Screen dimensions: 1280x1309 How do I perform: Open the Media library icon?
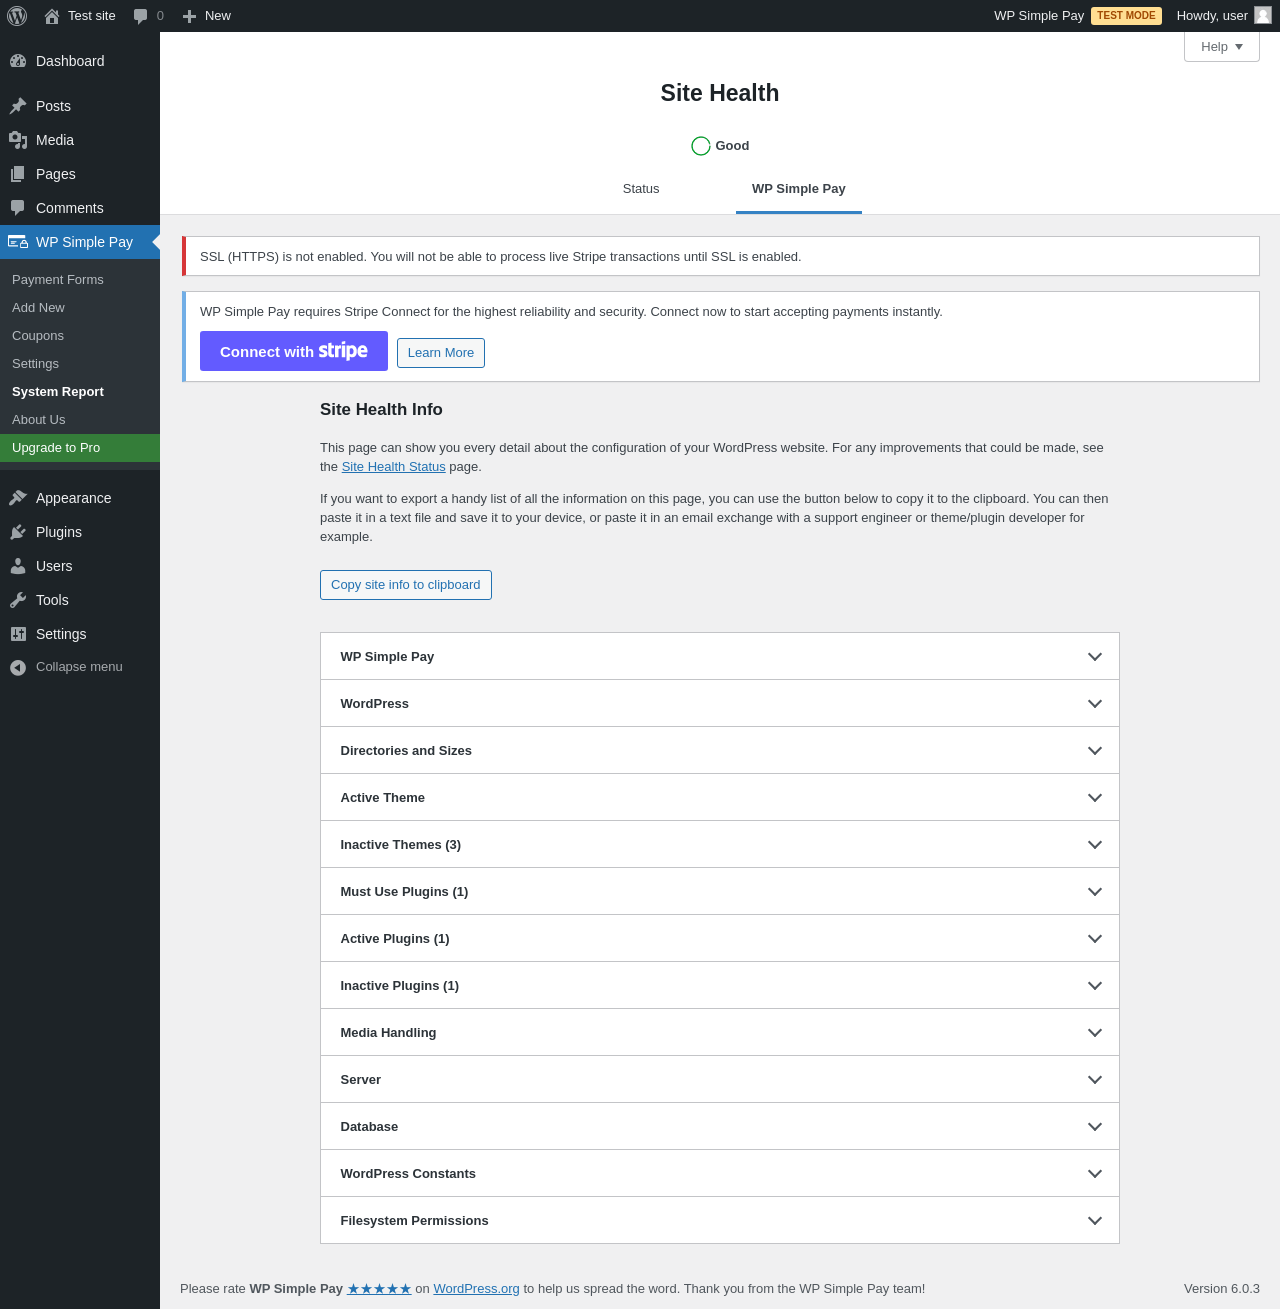pyautogui.click(x=18, y=140)
